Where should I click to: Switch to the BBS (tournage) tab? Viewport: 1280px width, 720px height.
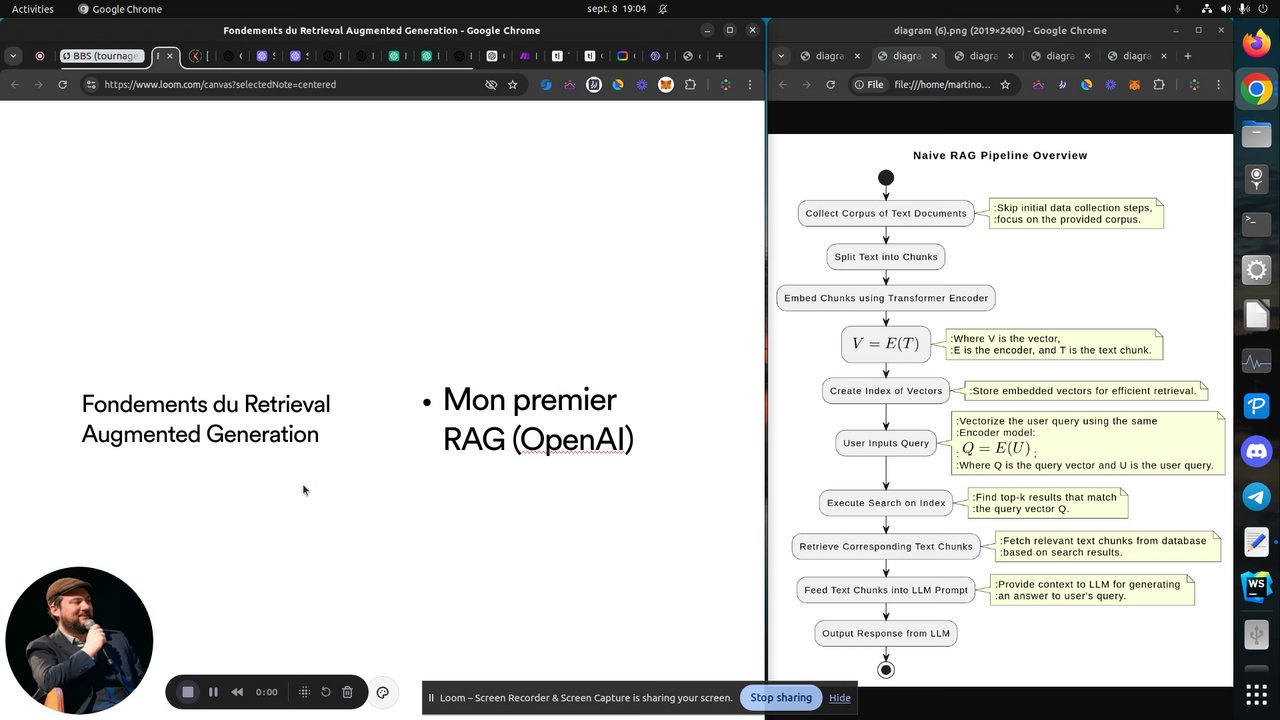pyautogui.click(x=103, y=56)
